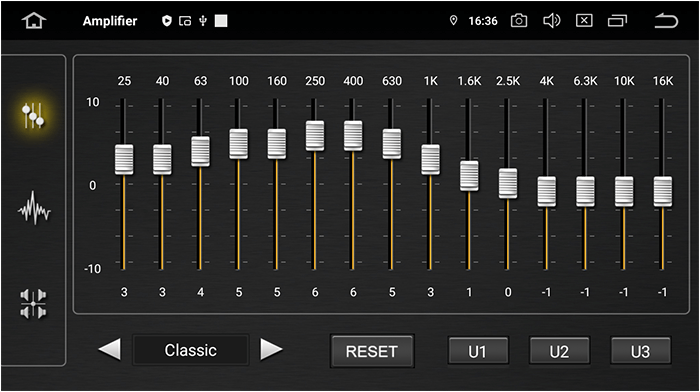
Task: Go to the Home screen icon
Action: pos(34,21)
